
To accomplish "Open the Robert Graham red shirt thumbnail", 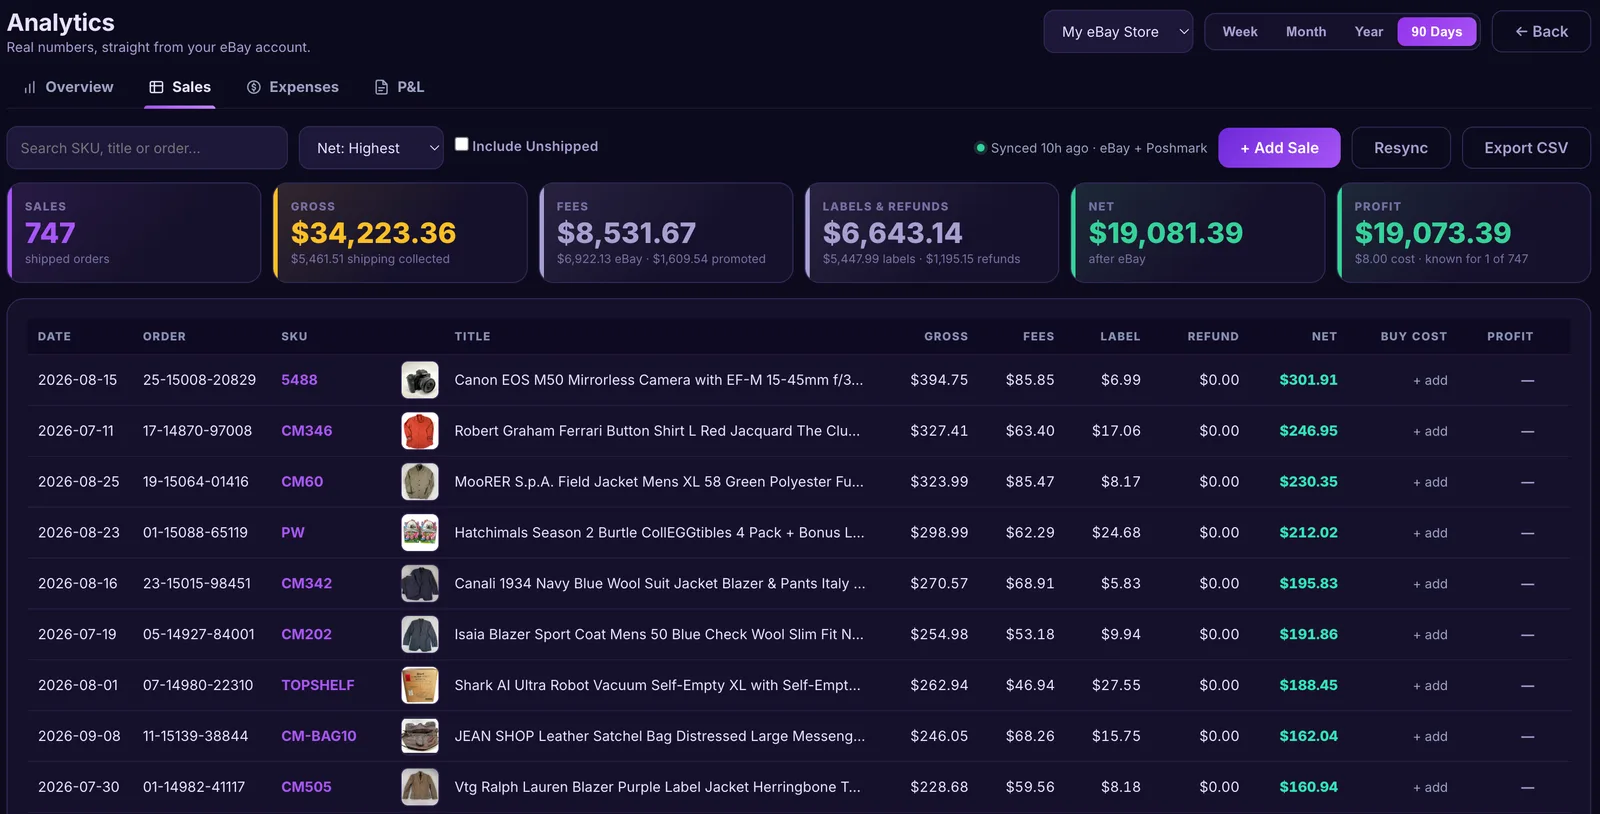I will (420, 431).
